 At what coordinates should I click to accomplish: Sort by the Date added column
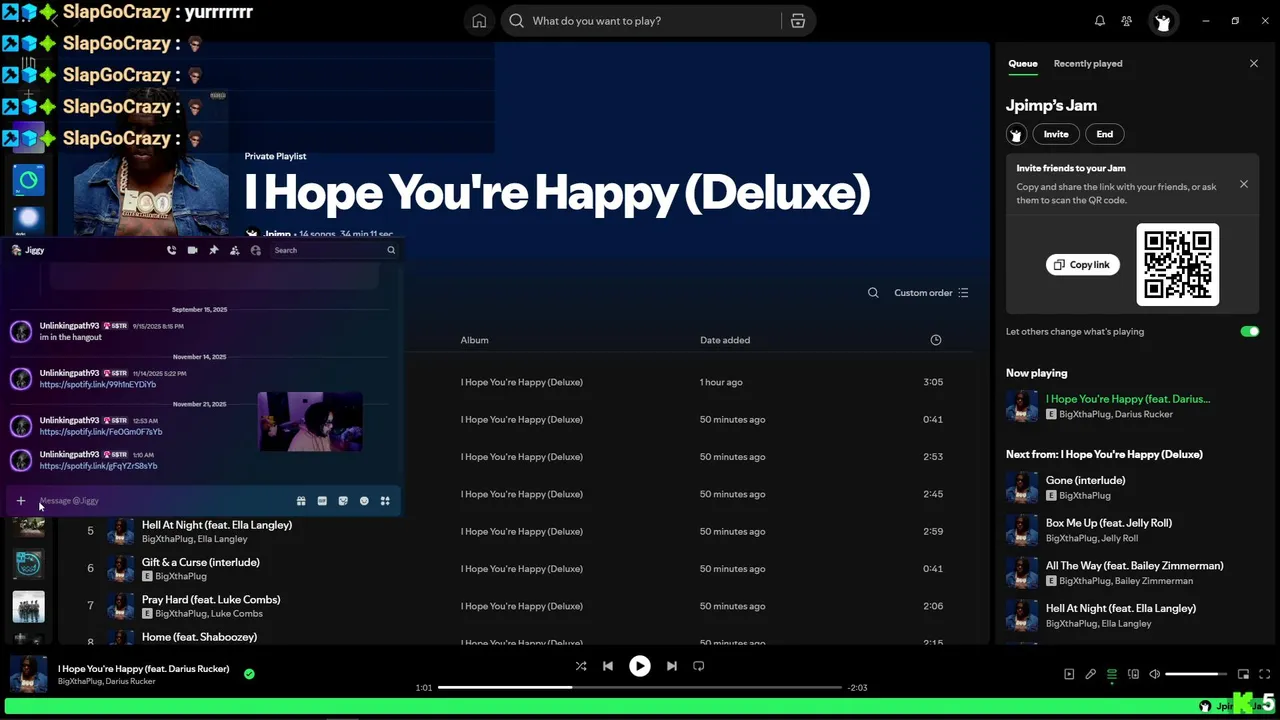pyautogui.click(x=725, y=340)
